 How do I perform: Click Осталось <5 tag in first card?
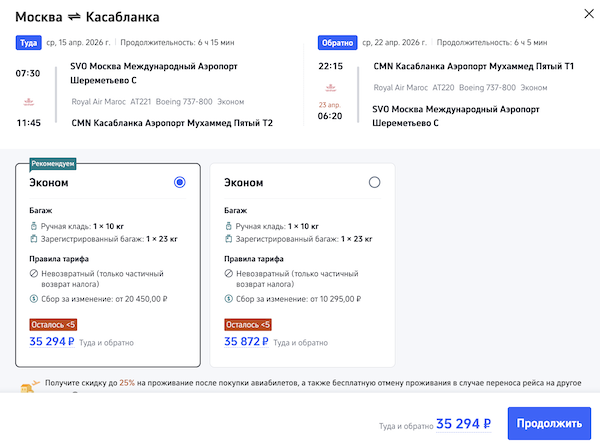pos(52,324)
